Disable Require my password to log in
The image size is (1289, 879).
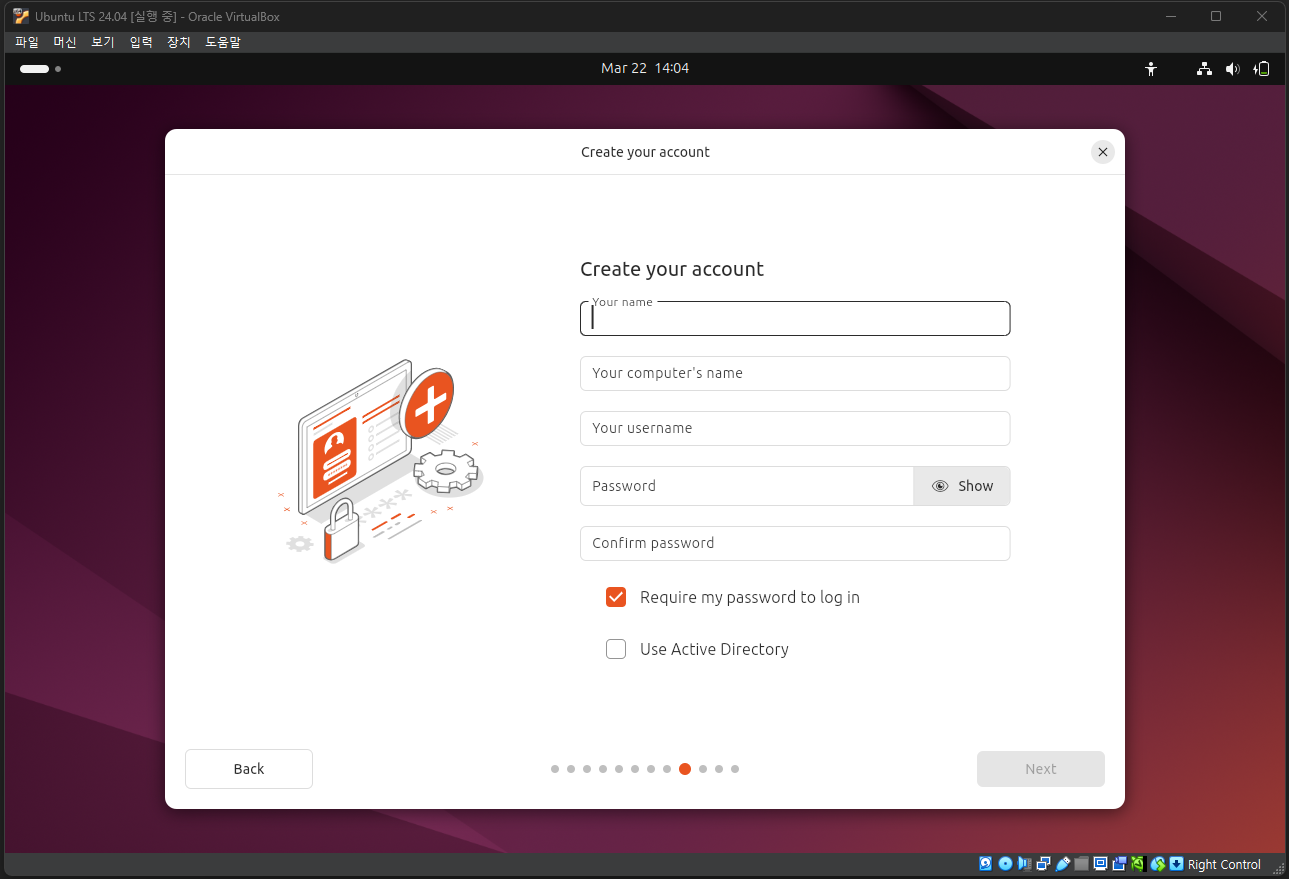pyautogui.click(x=616, y=597)
